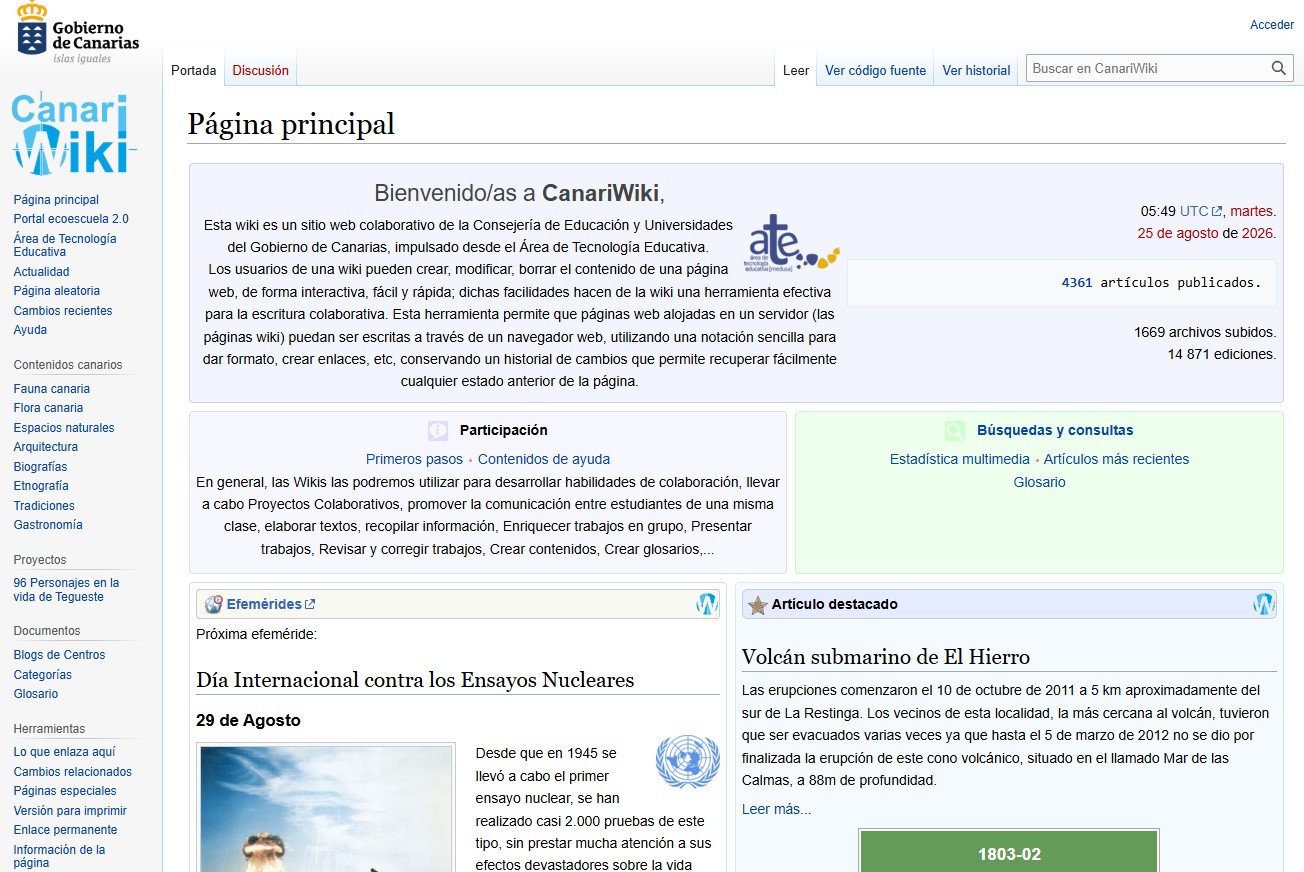
Task: Select the Leer tab
Action: point(796,70)
